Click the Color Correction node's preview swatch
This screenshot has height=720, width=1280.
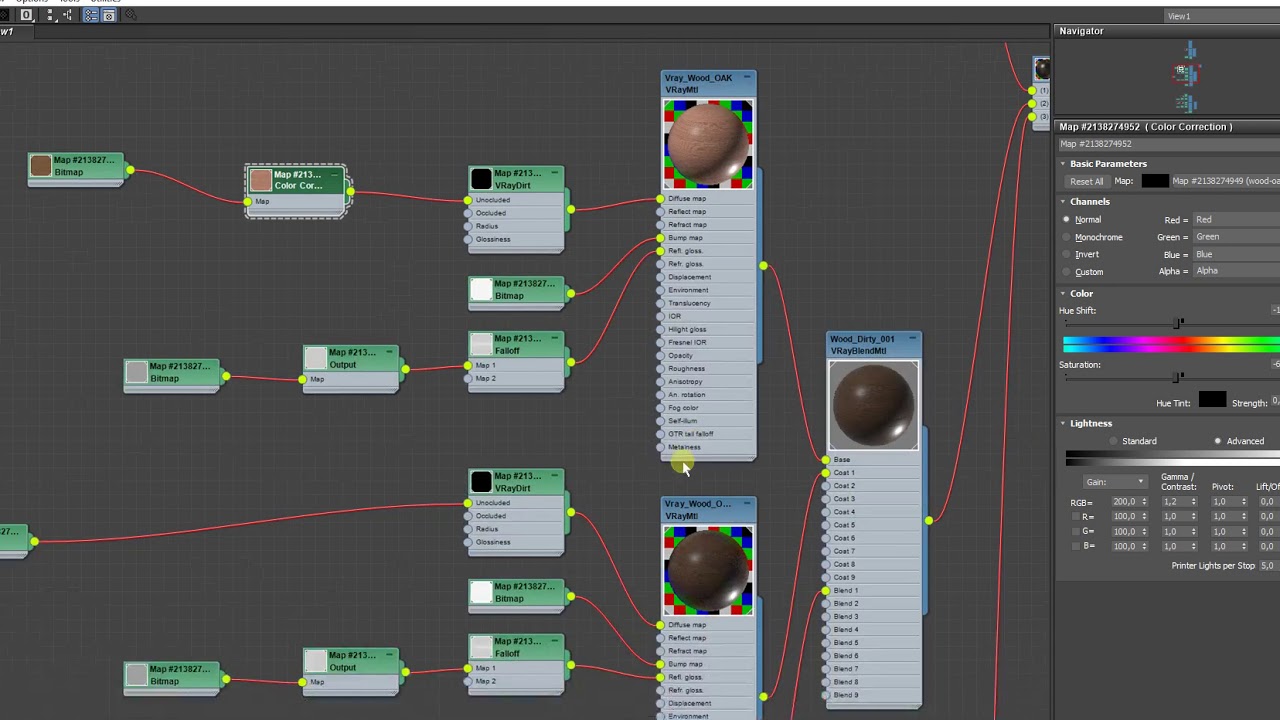261,180
